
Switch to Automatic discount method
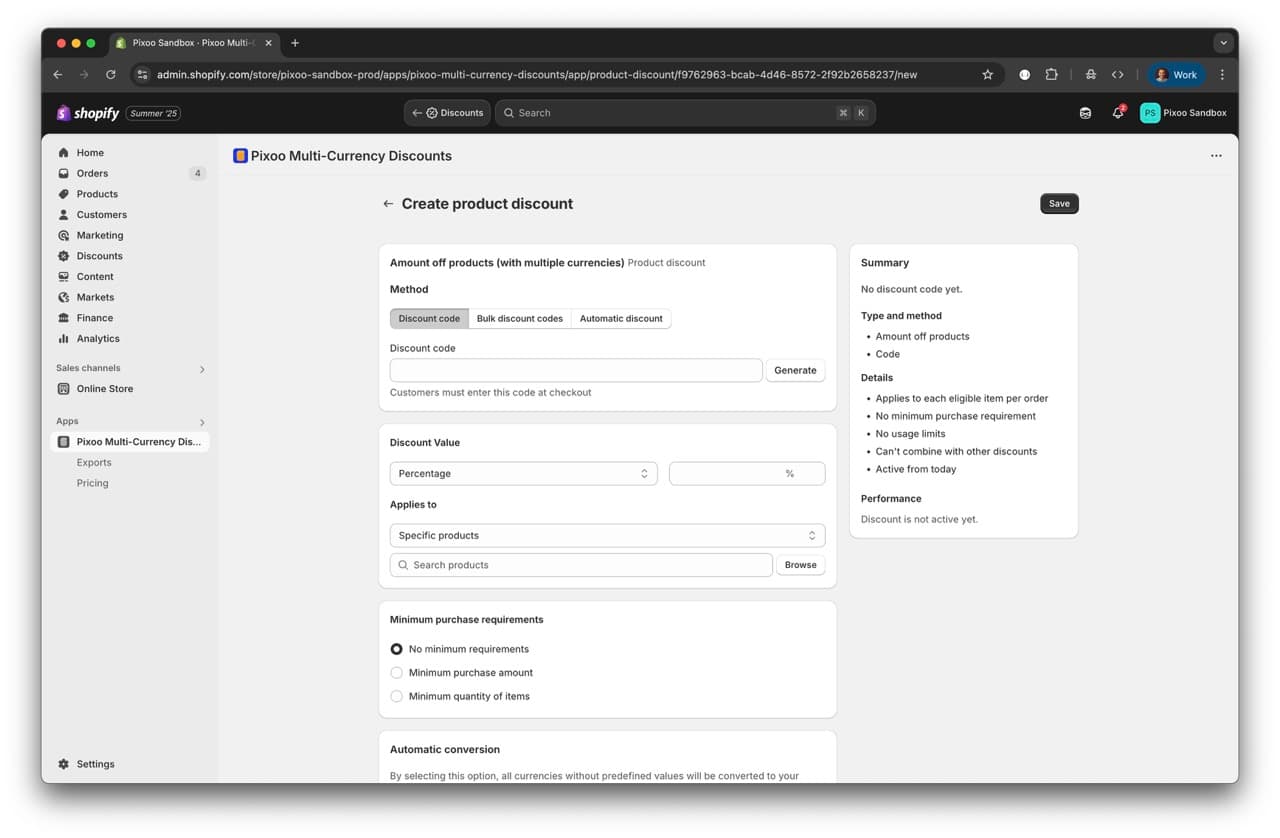tap(621, 319)
